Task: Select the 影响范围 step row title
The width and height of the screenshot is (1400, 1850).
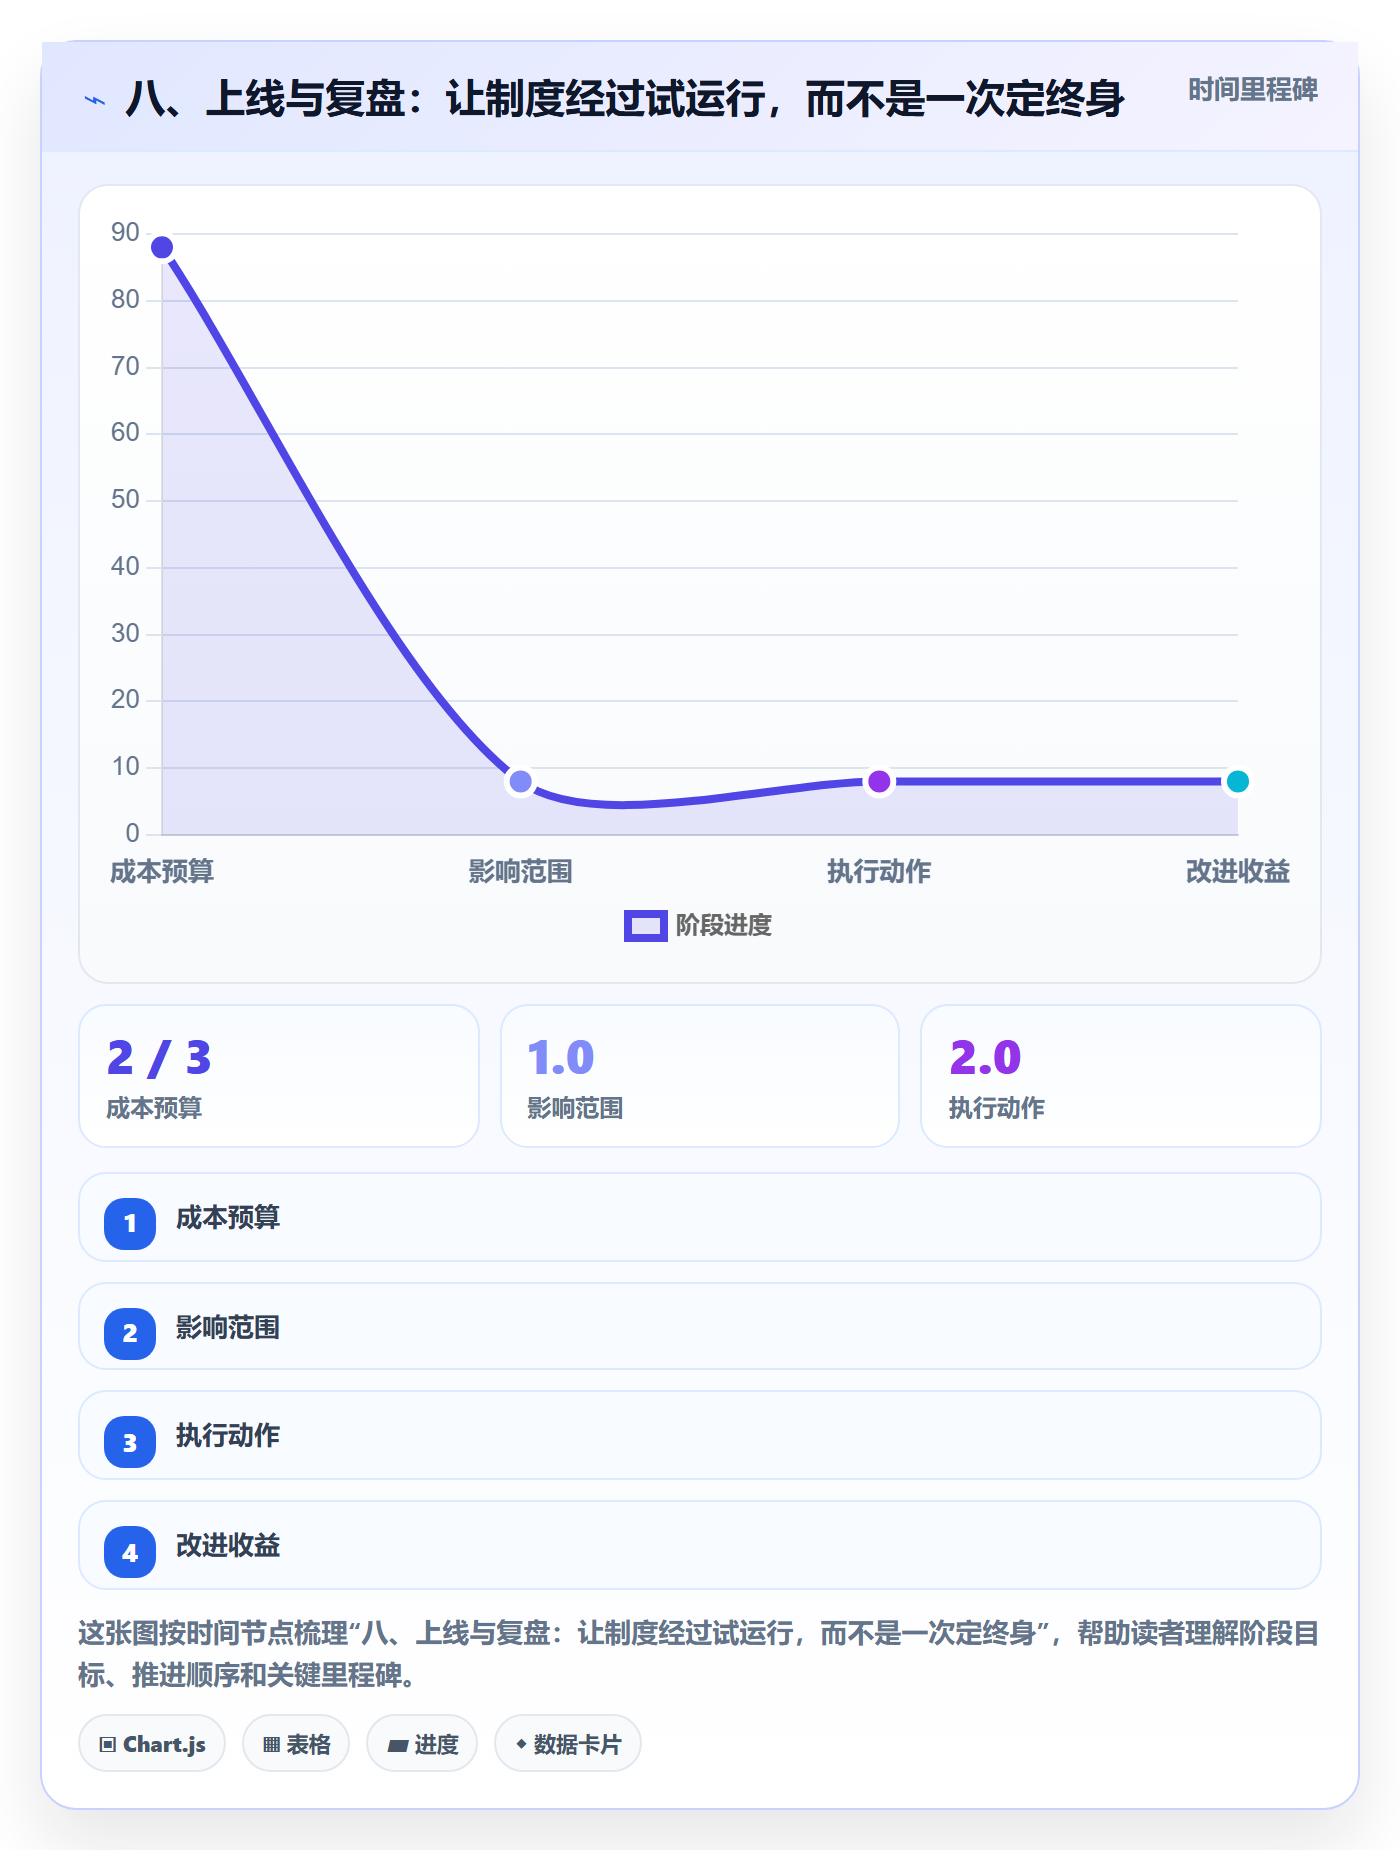Action: point(228,1328)
